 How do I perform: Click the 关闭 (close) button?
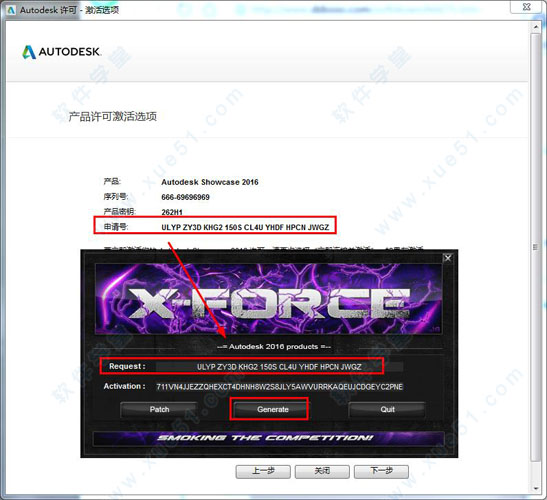coord(322,471)
